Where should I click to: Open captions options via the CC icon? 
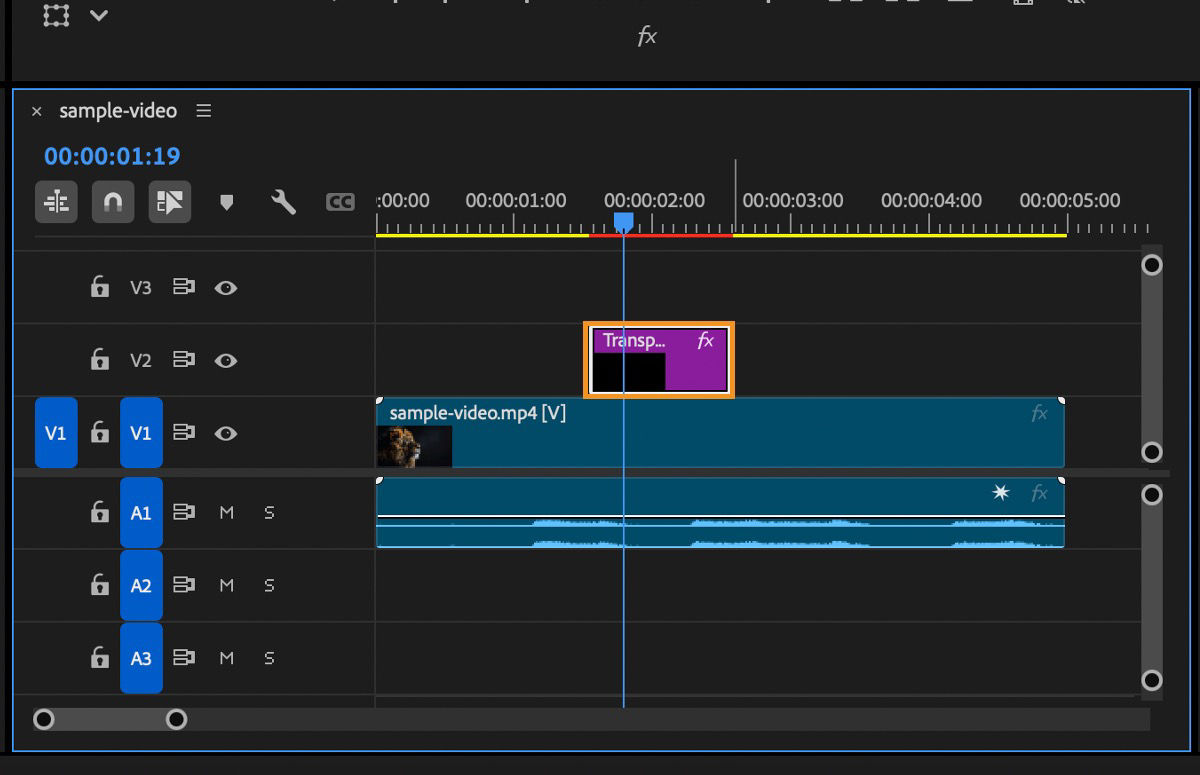pos(339,202)
